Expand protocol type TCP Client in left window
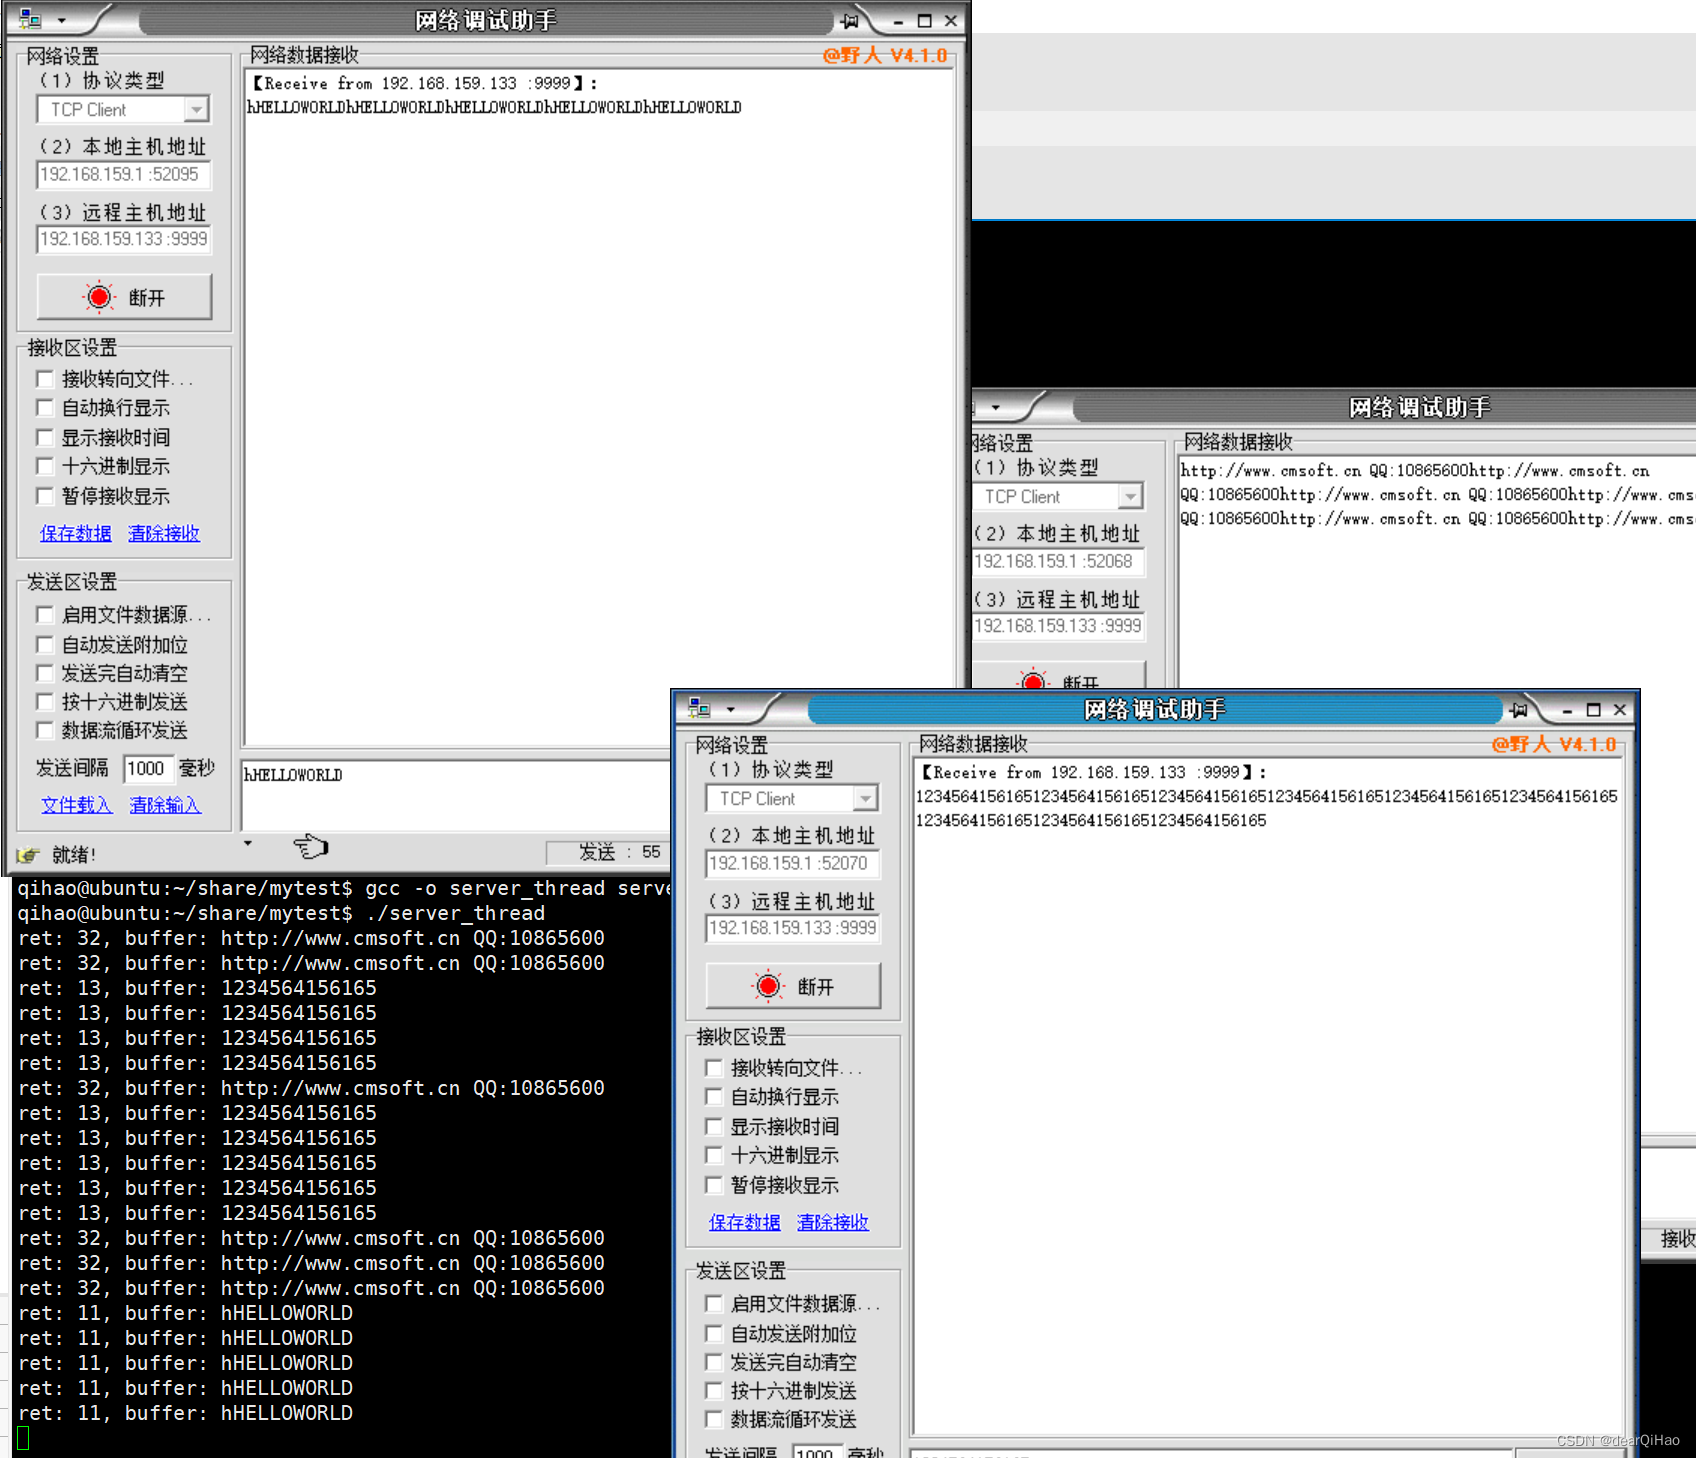The image size is (1696, 1458). (197, 109)
